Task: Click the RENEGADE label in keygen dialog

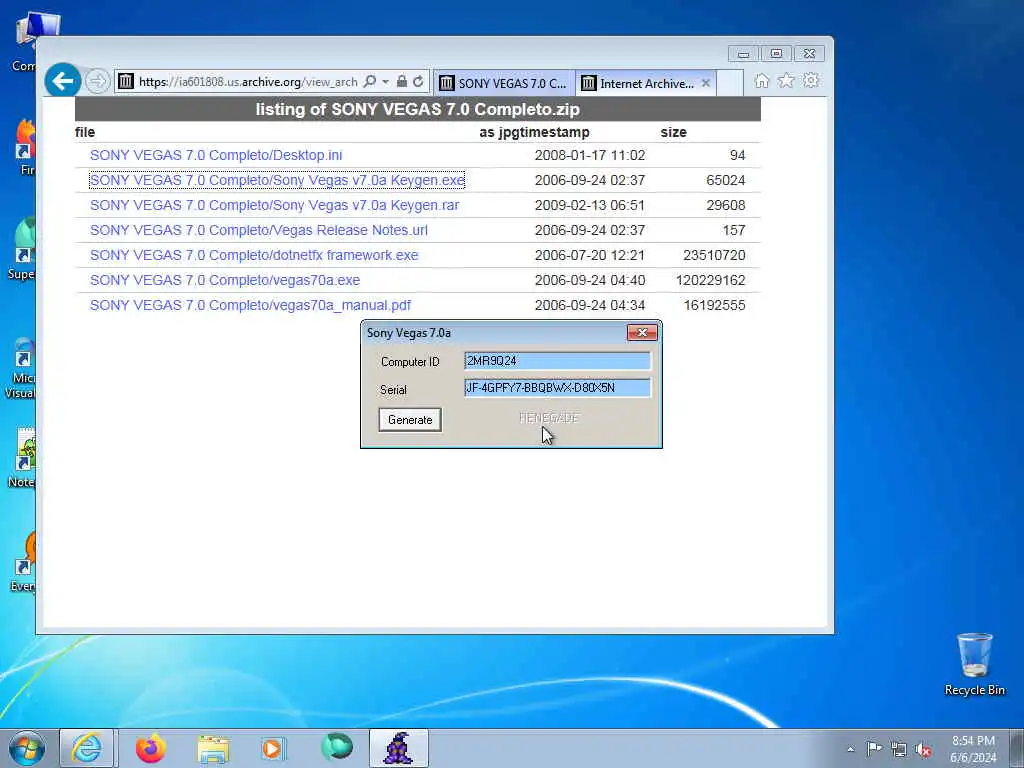Action: pyautogui.click(x=549, y=418)
